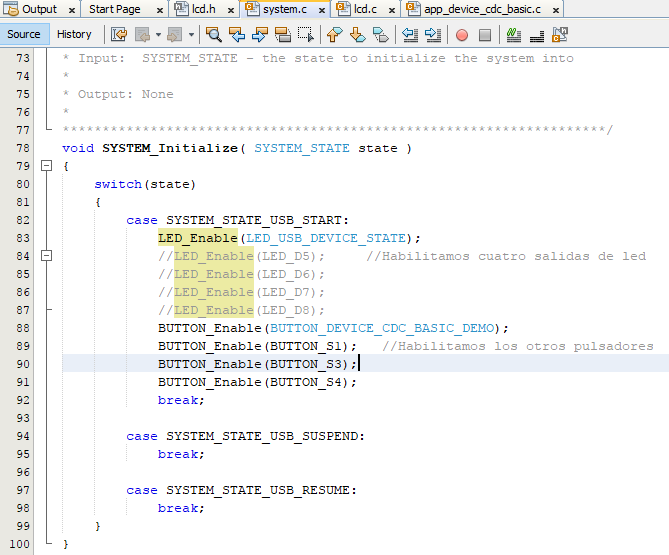The width and height of the screenshot is (669, 555).
Task: Start macro recording red circle
Action: [462, 35]
